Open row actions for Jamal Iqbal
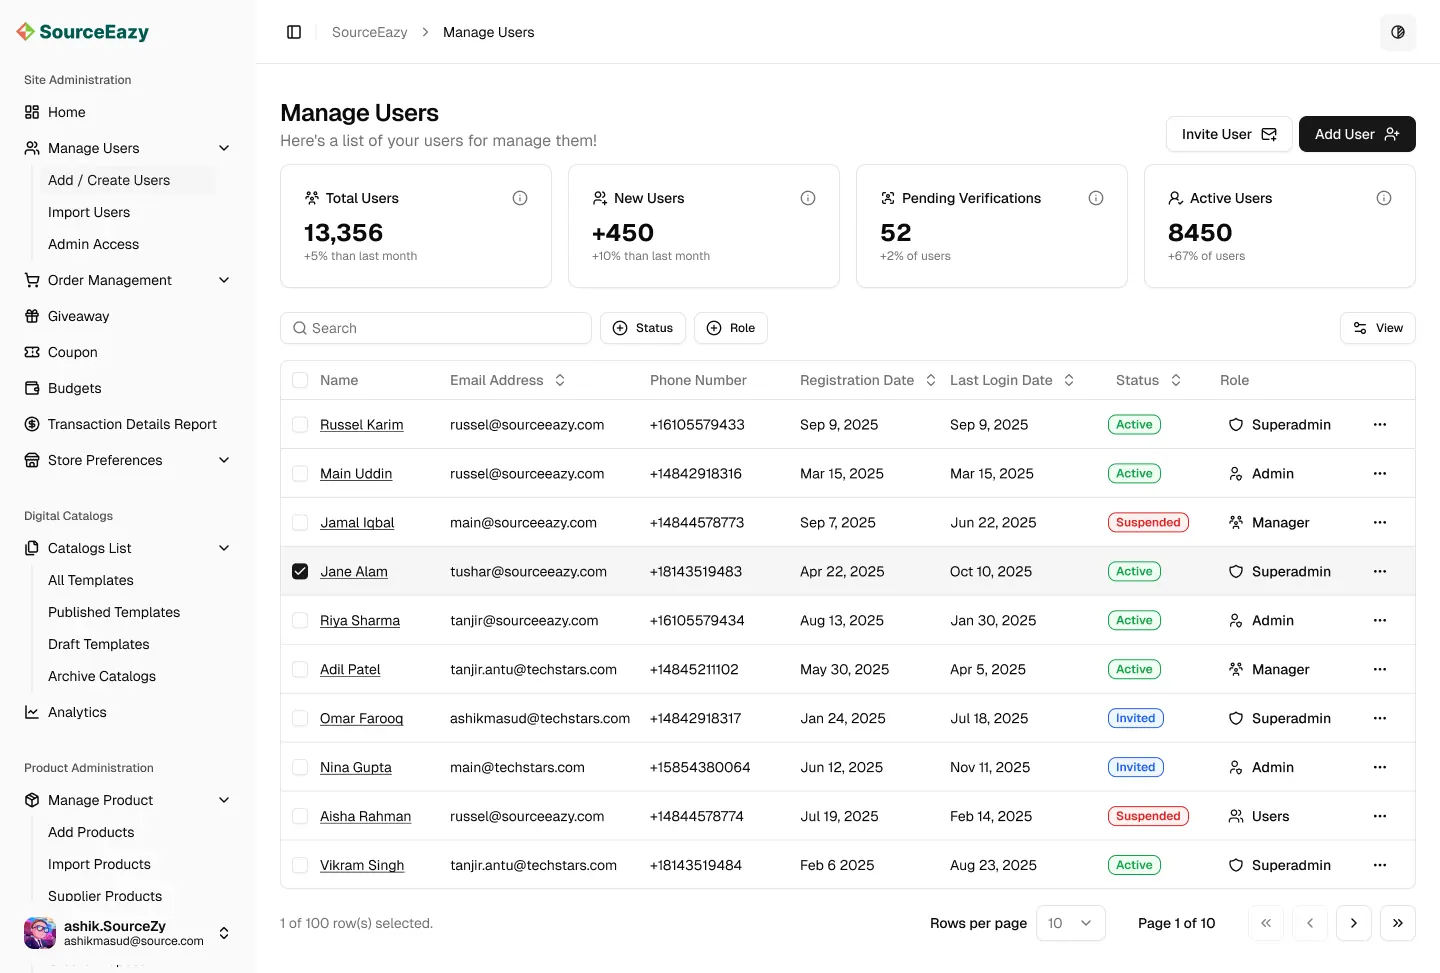Screen dimensions: 1440x973 coord(1380,523)
